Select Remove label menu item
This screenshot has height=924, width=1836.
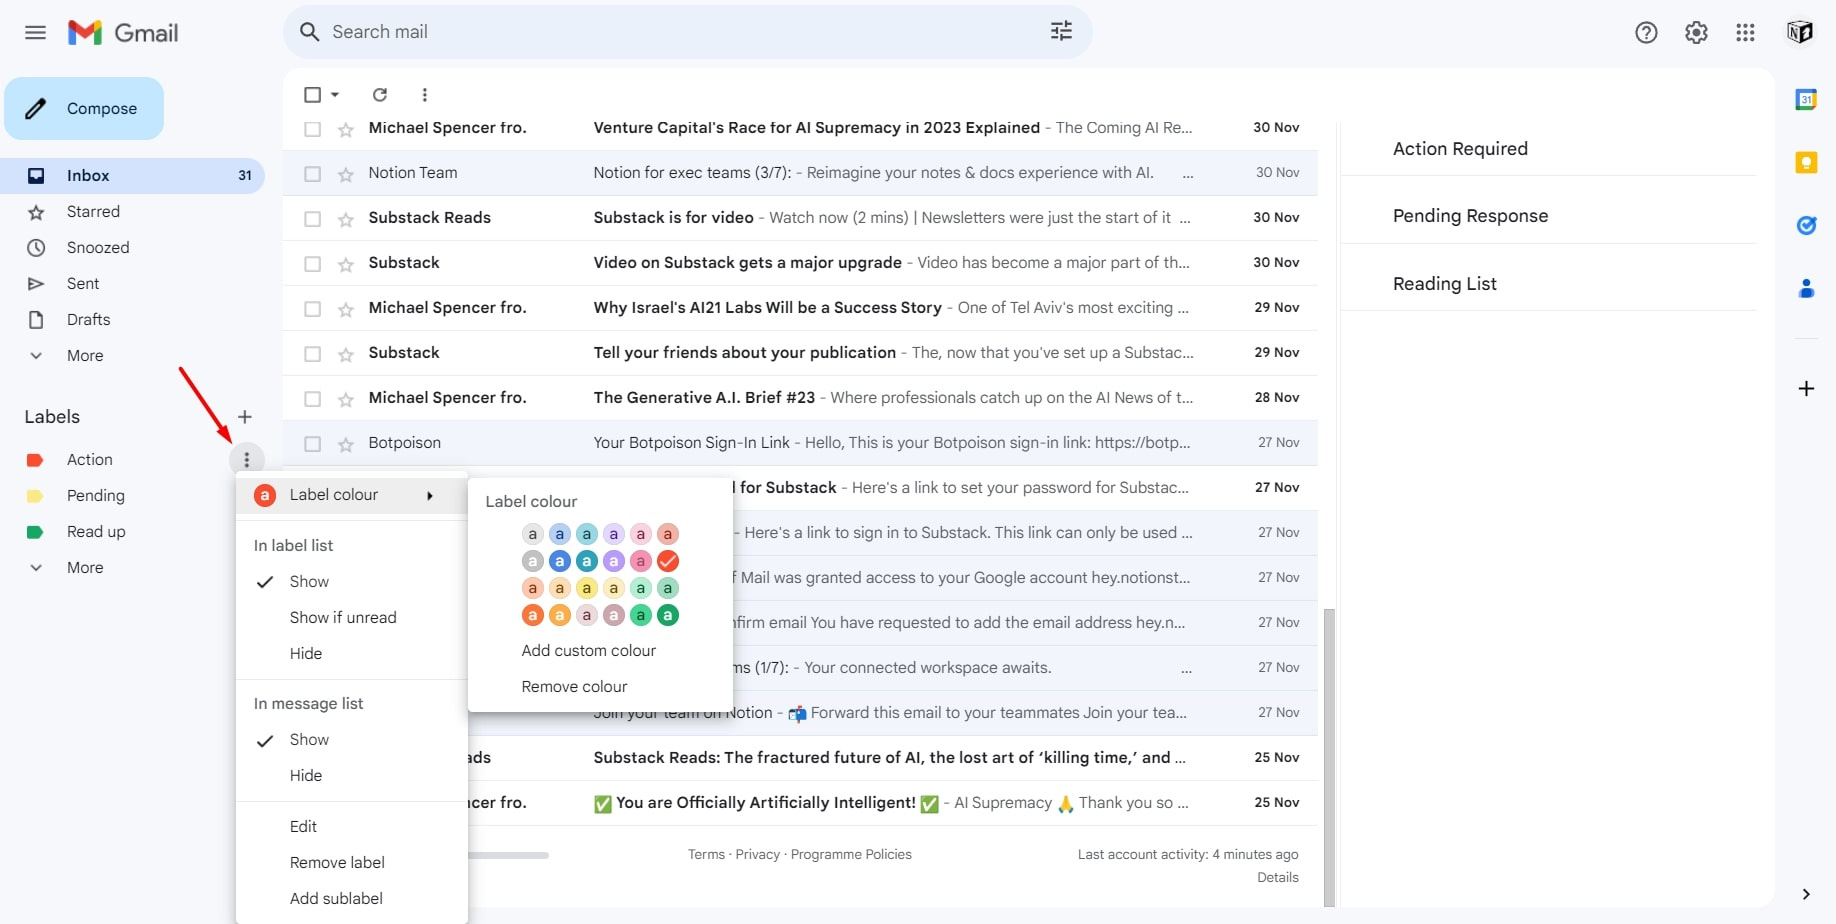tap(337, 862)
